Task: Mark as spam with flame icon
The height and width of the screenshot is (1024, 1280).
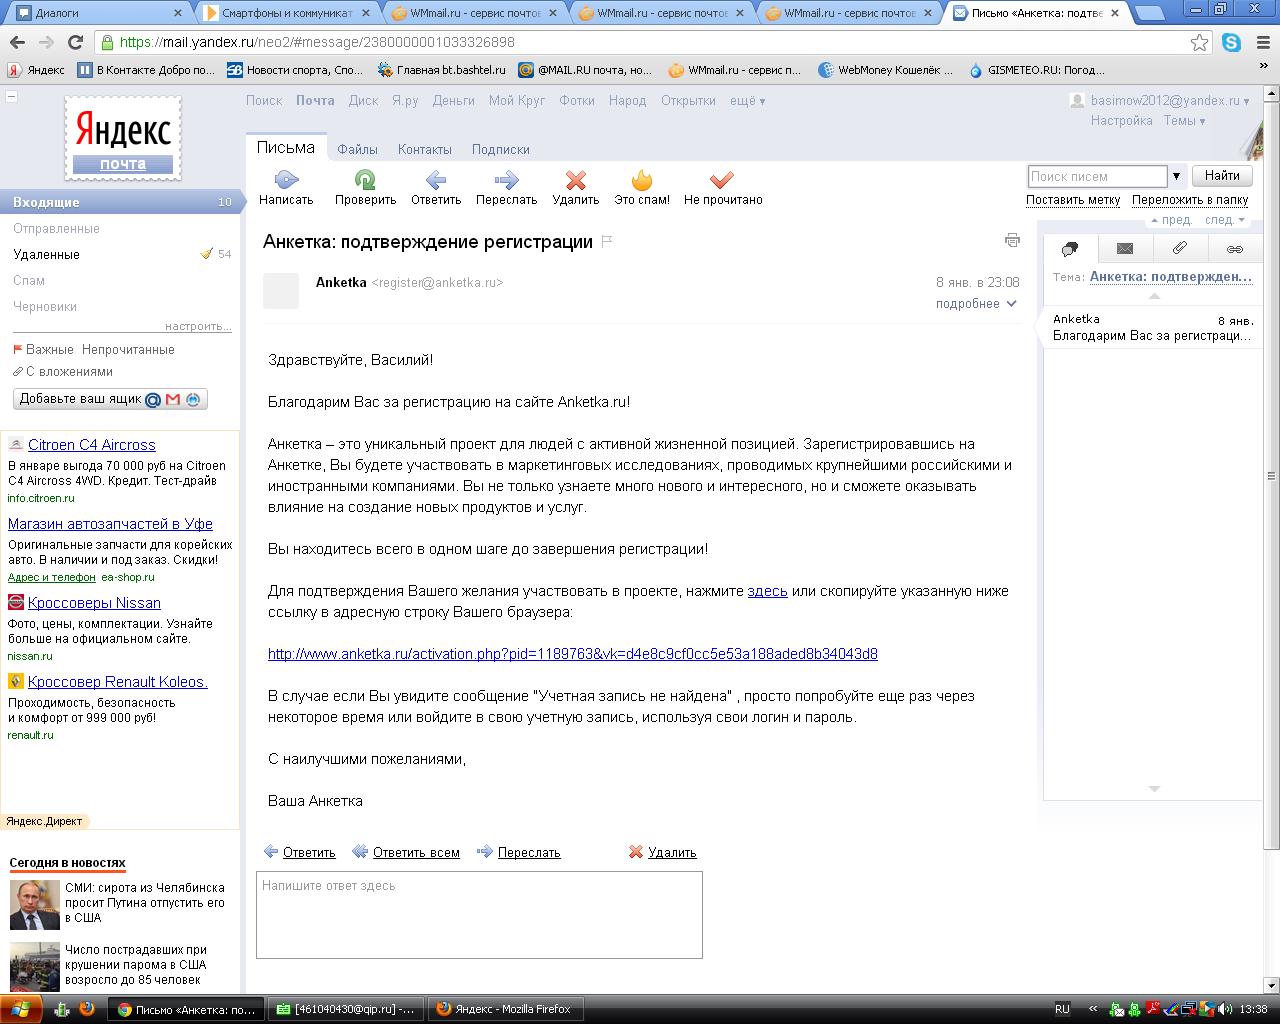Action: click(x=642, y=180)
